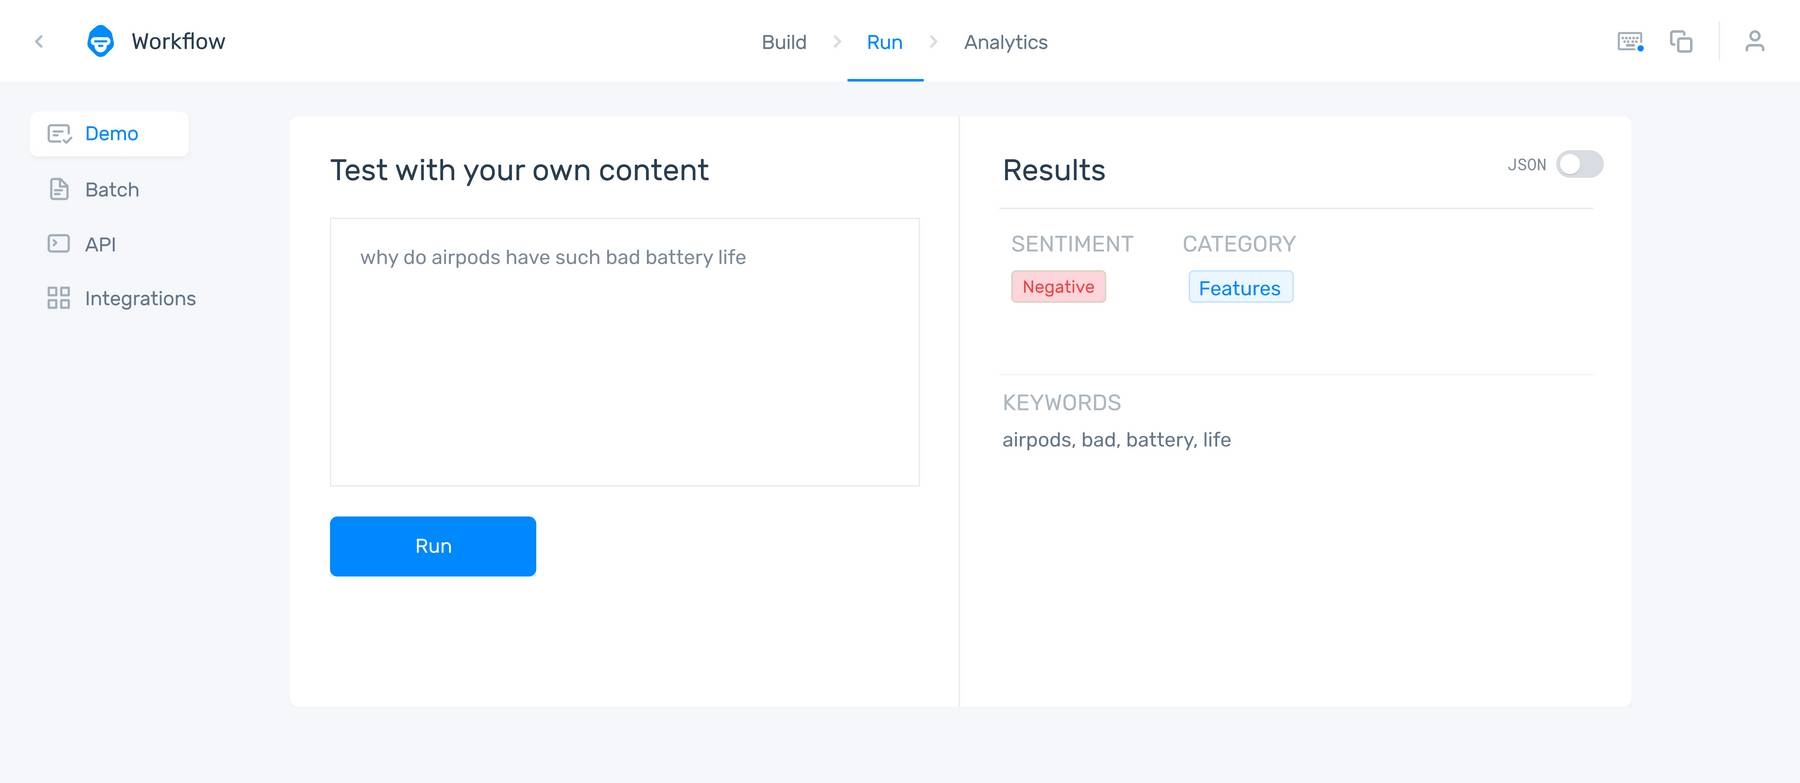The width and height of the screenshot is (1800, 783).
Task: Click the Features category tag
Action: [1240, 288]
